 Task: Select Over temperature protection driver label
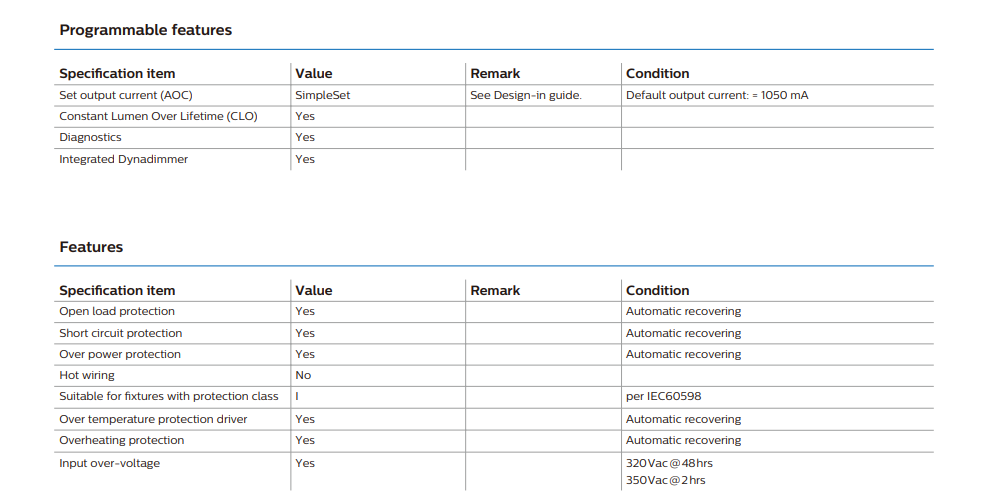[153, 419]
